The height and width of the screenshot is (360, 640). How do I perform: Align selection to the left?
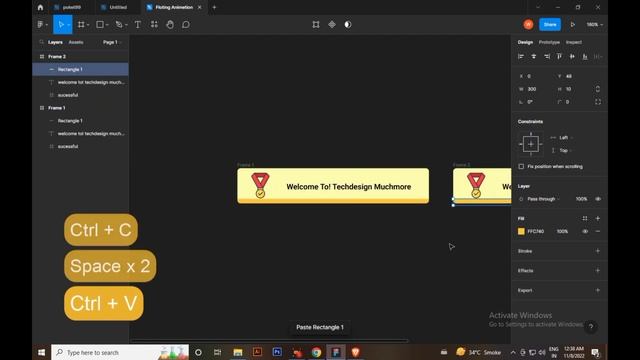point(521,56)
